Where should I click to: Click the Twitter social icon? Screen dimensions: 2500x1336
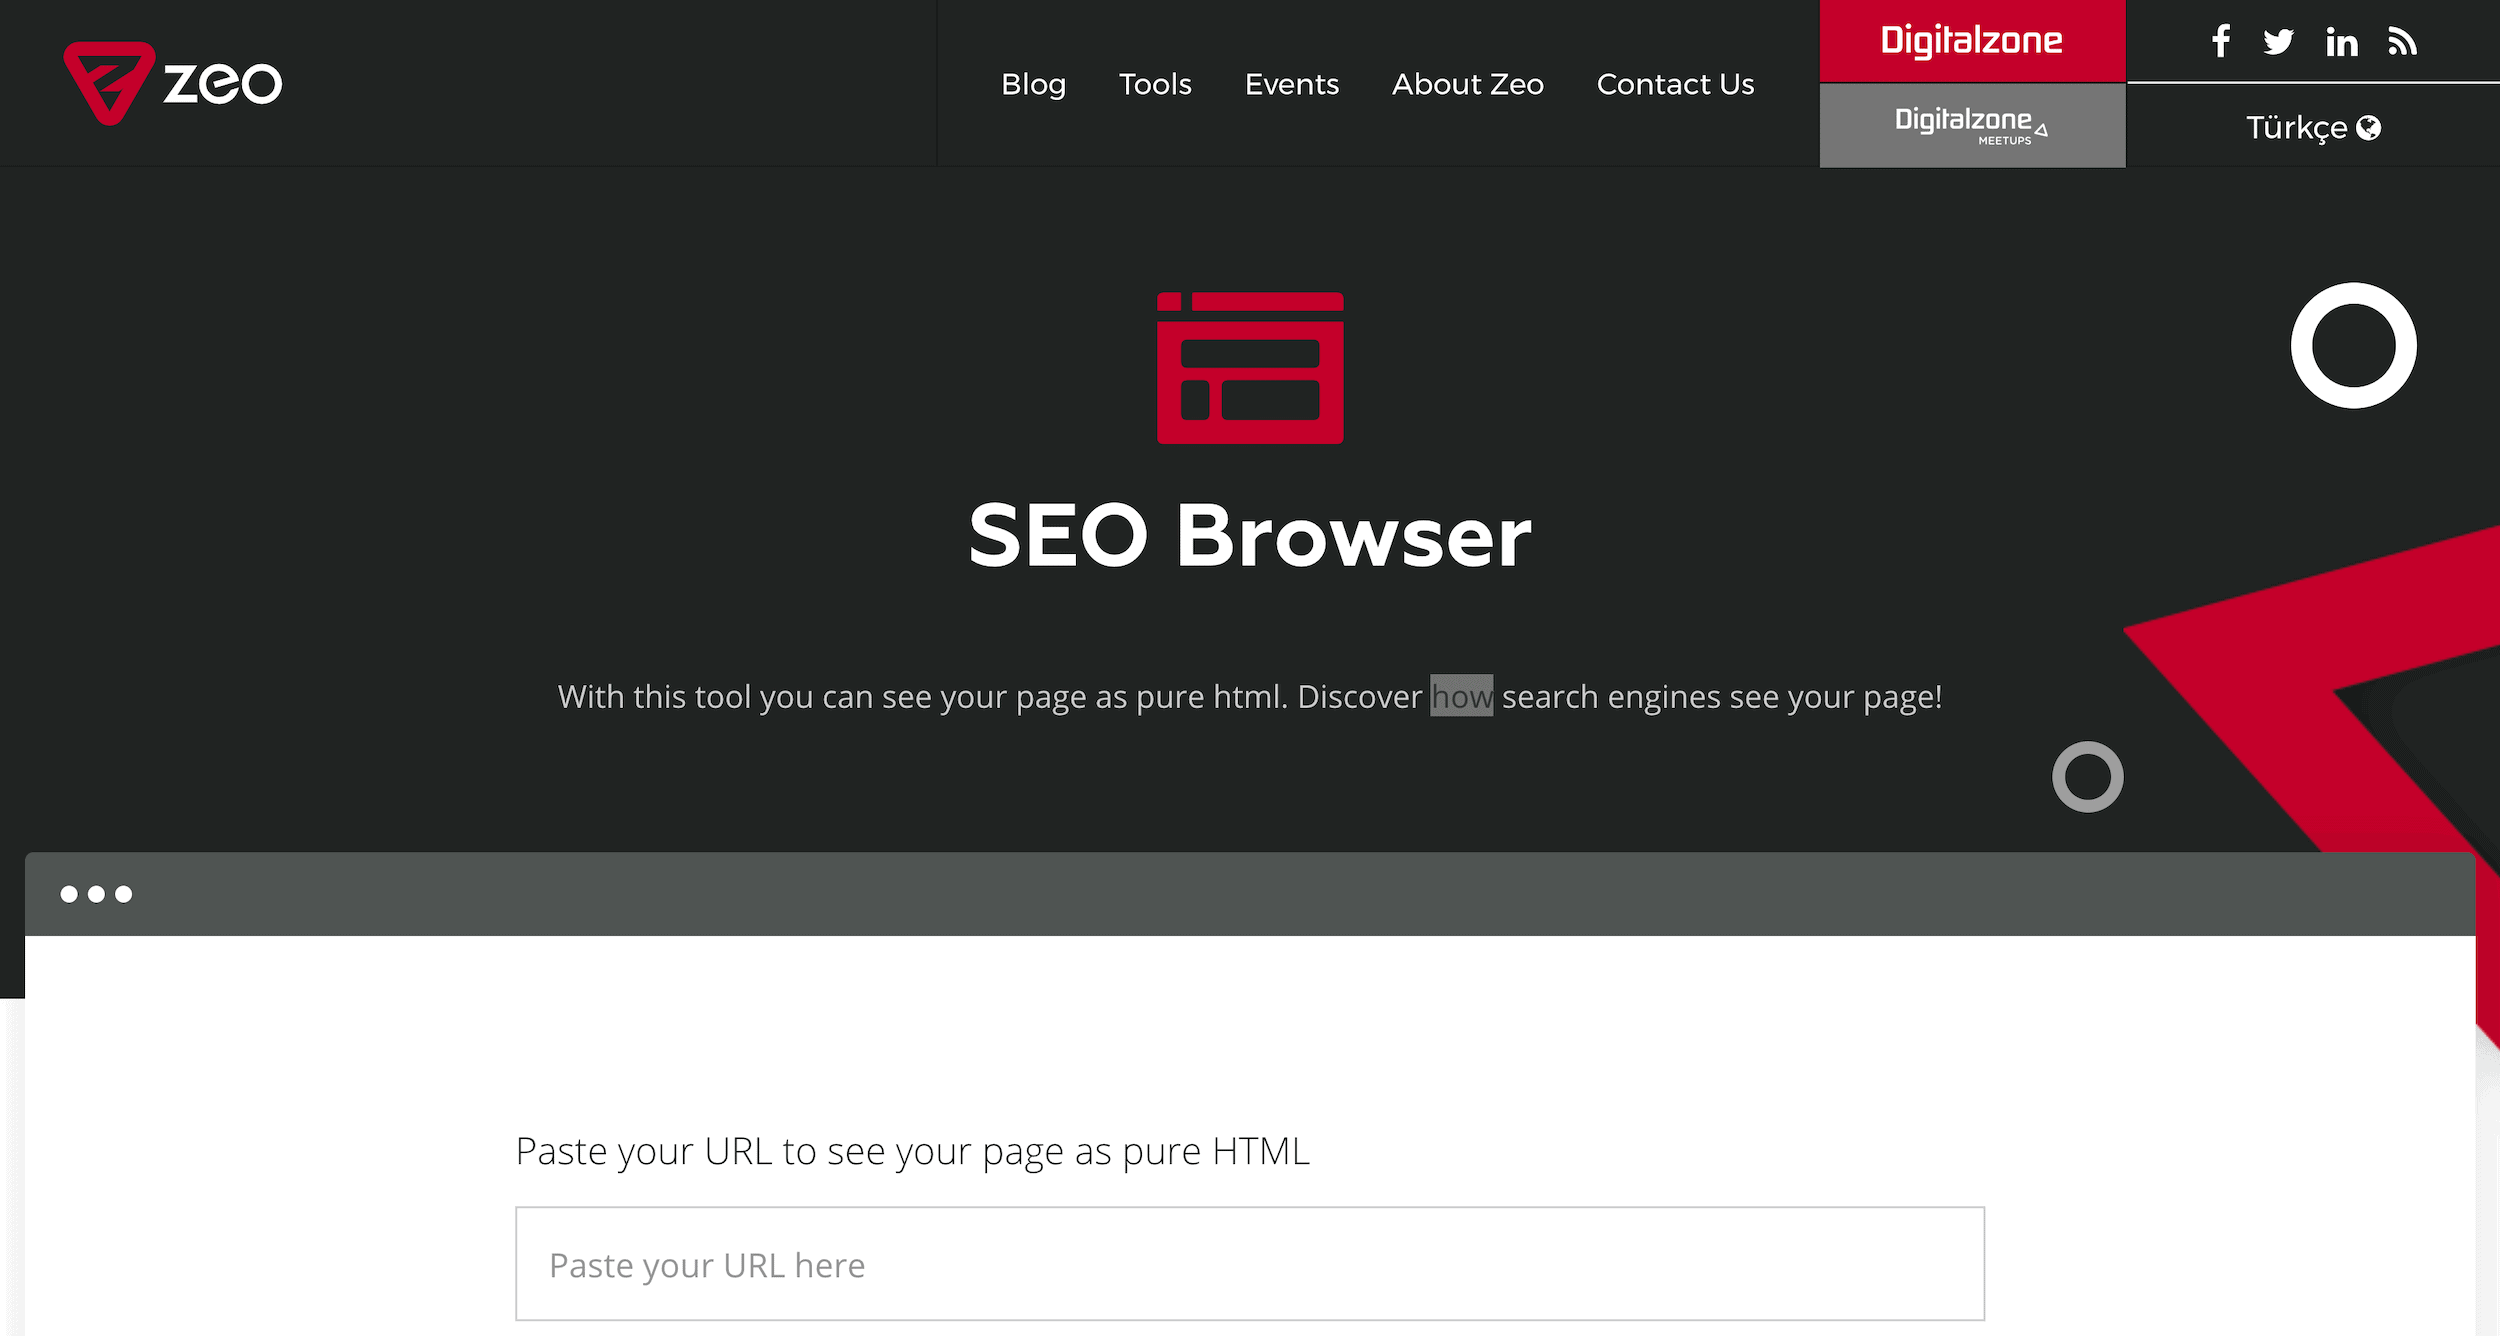click(2278, 41)
